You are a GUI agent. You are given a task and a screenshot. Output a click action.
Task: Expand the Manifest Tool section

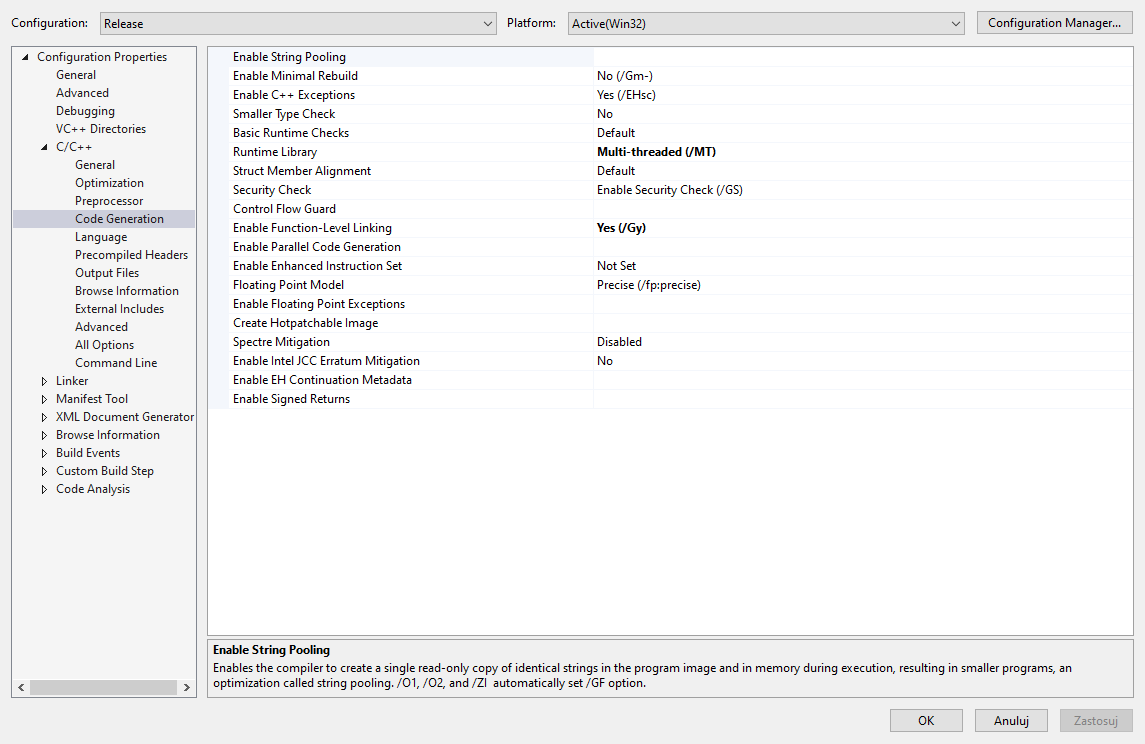click(x=43, y=398)
